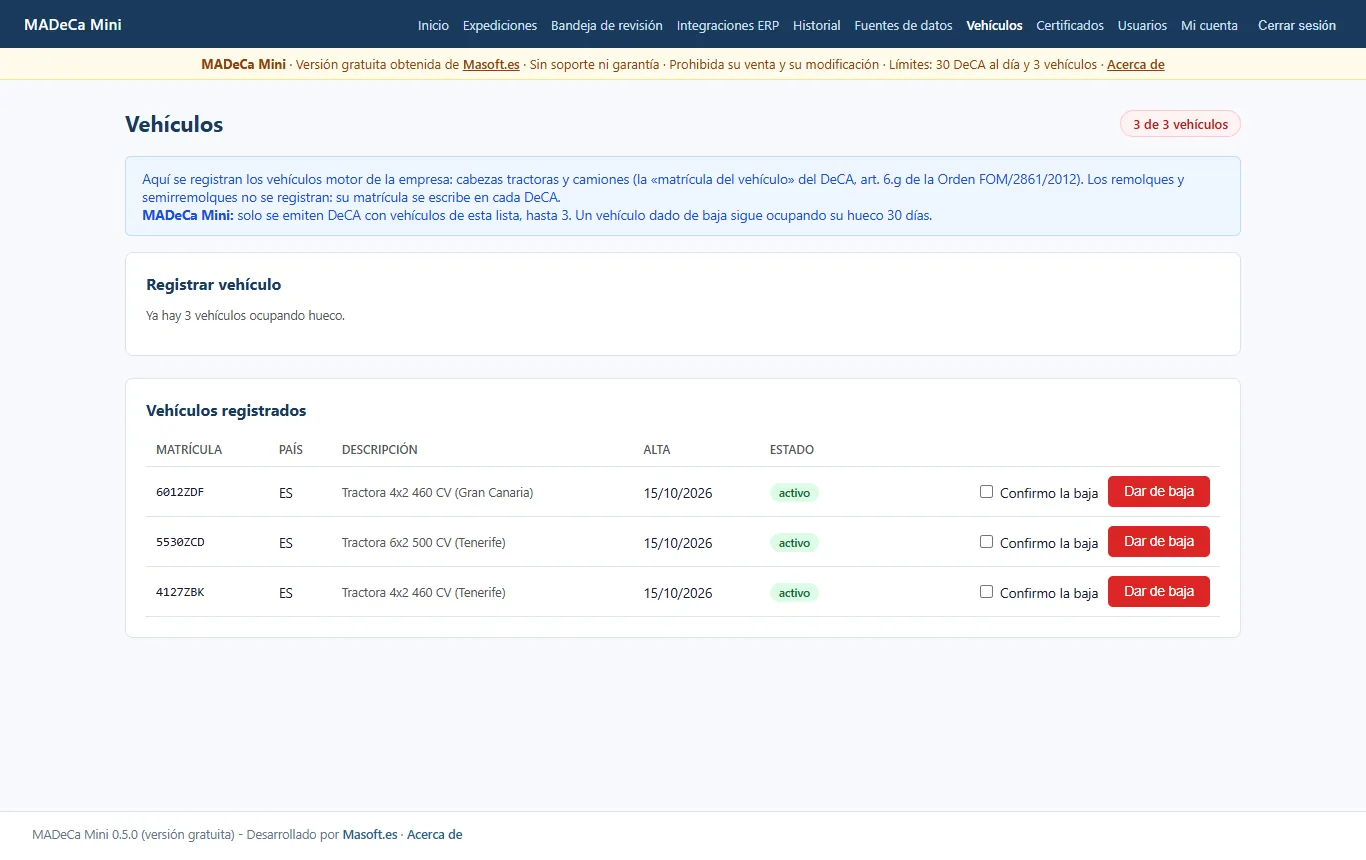Click the DESCRIPCIÓN column header
The height and width of the screenshot is (860, 1366).
pos(380,450)
